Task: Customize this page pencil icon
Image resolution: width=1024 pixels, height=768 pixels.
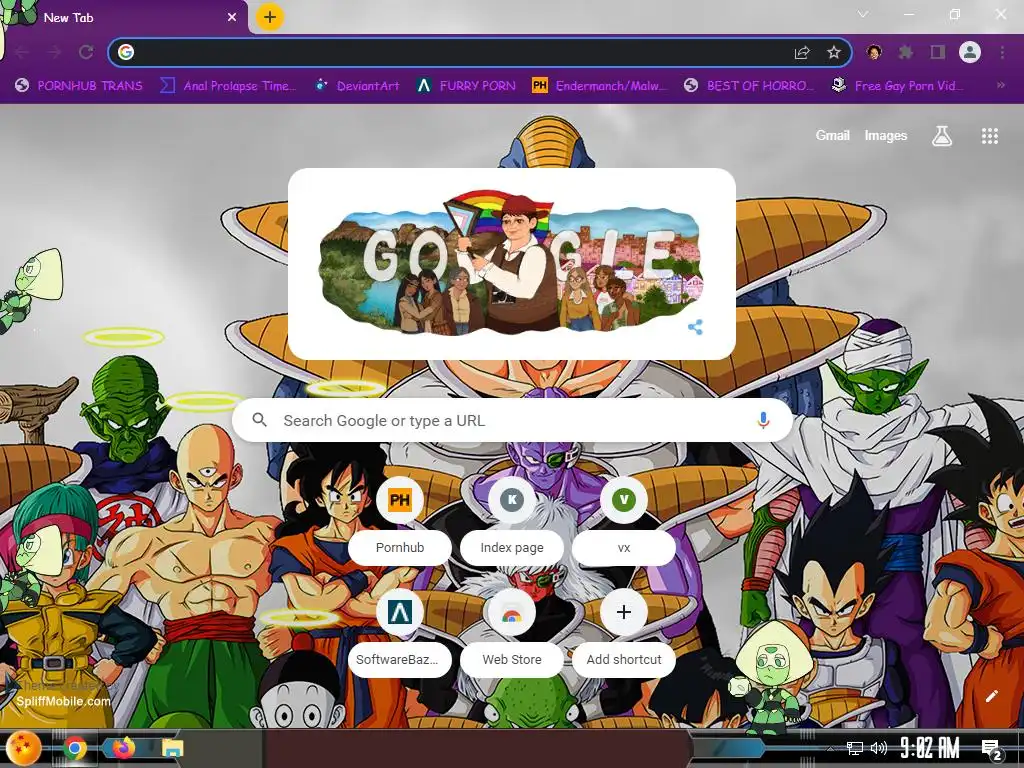Action: click(991, 696)
